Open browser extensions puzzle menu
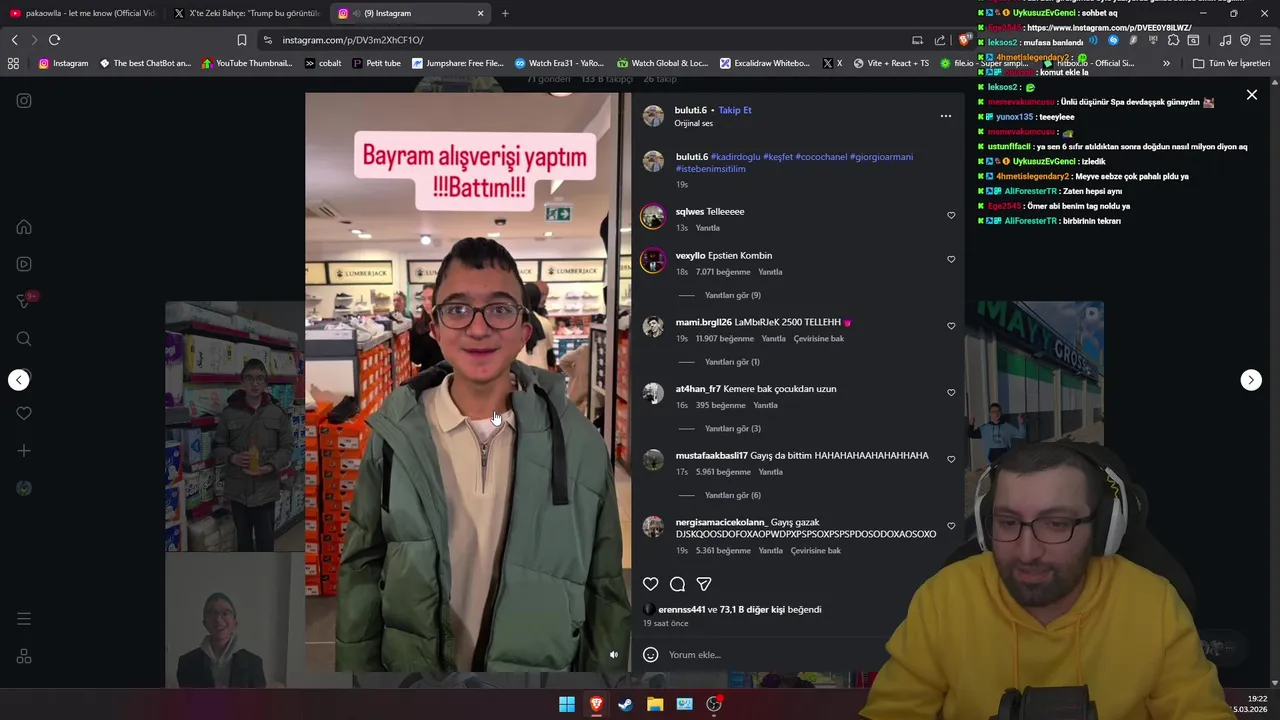 (x=1173, y=40)
